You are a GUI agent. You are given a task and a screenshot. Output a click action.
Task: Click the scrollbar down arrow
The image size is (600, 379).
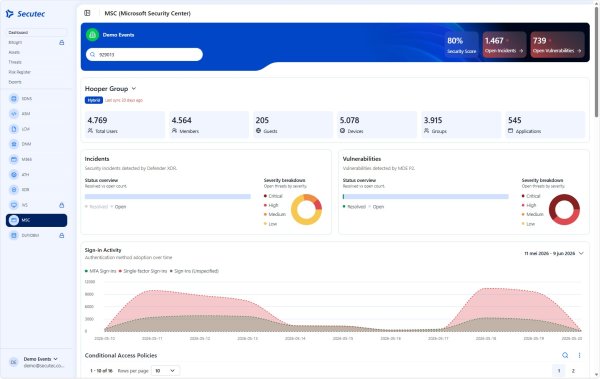[x=596, y=376]
